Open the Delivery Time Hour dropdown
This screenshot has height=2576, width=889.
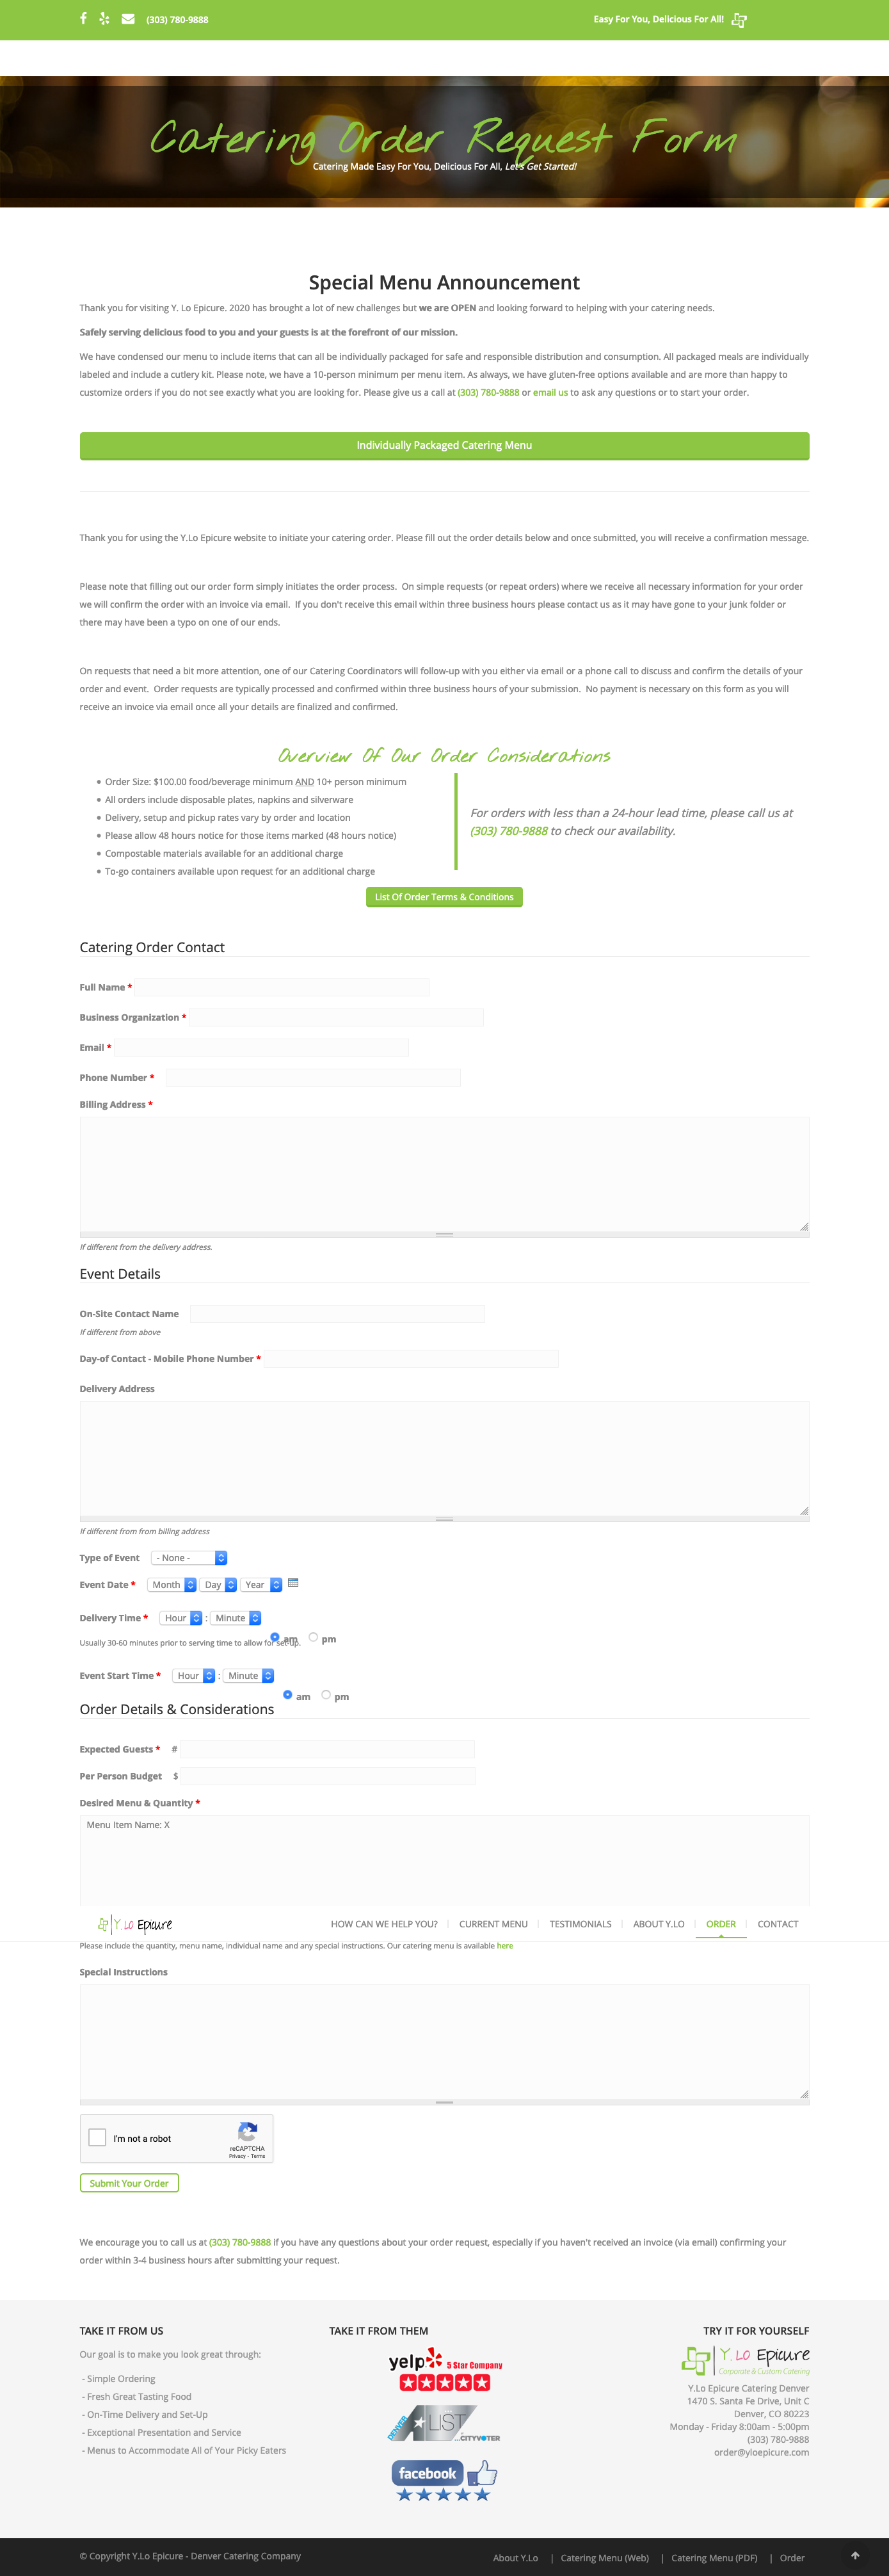click(x=181, y=1618)
